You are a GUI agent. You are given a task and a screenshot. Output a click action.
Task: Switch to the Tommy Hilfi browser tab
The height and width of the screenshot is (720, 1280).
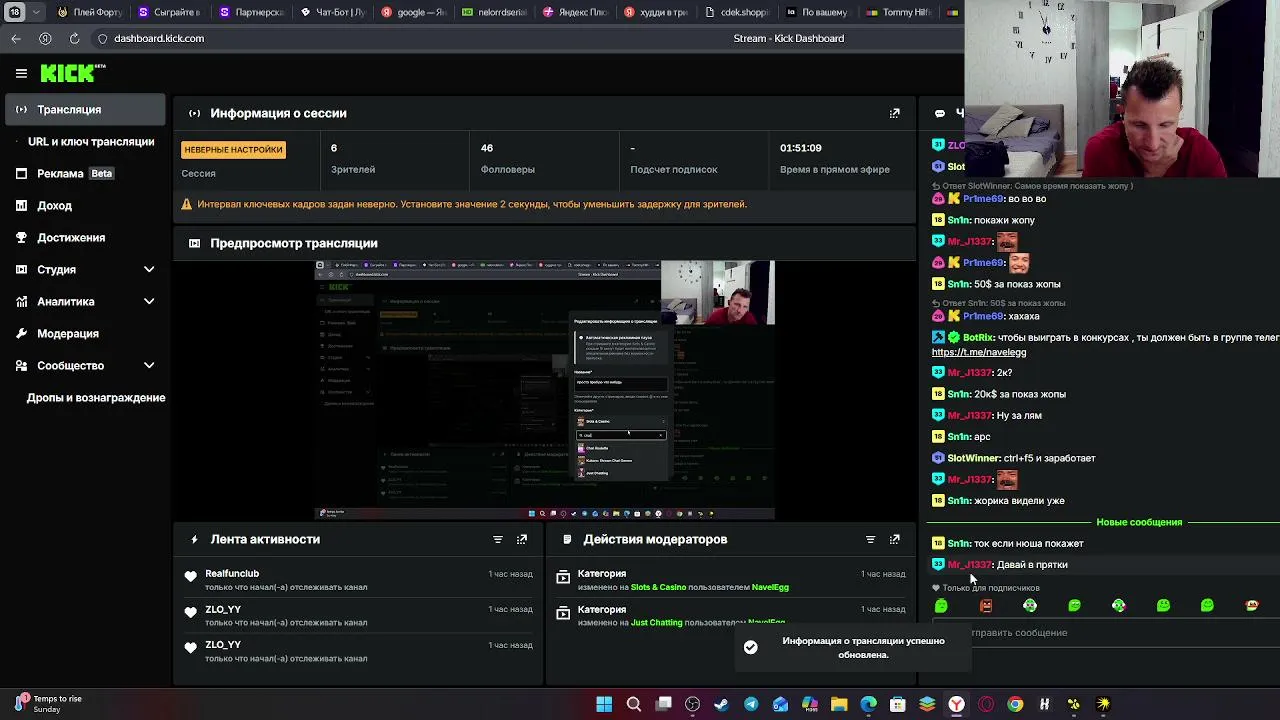(x=898, y=12)
